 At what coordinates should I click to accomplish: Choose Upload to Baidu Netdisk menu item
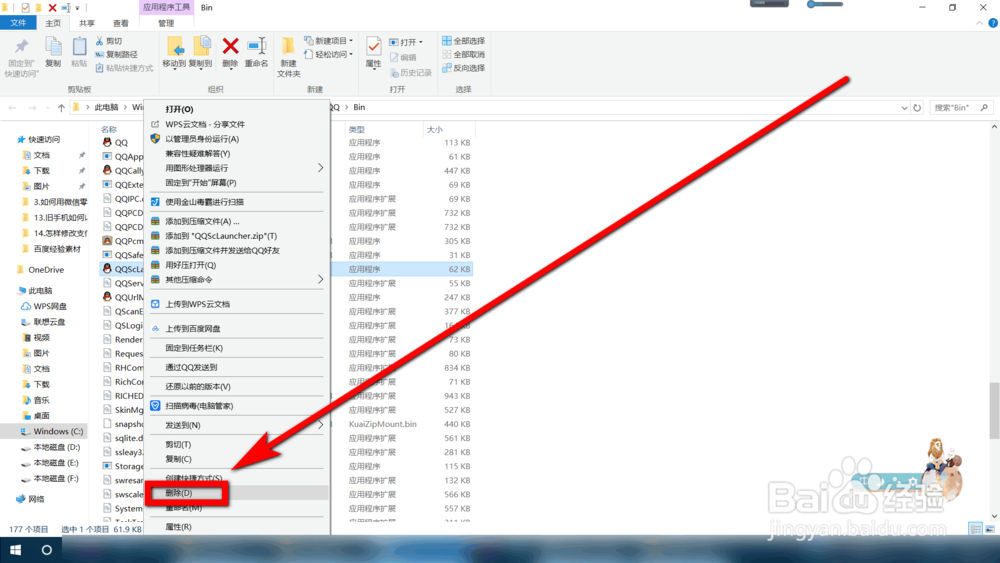pos(237,328)
